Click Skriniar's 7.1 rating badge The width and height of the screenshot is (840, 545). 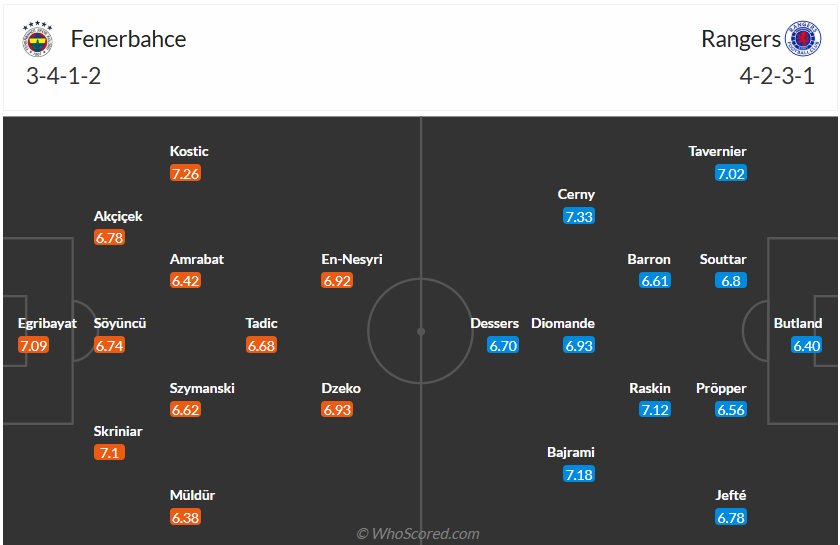(110, 453)
